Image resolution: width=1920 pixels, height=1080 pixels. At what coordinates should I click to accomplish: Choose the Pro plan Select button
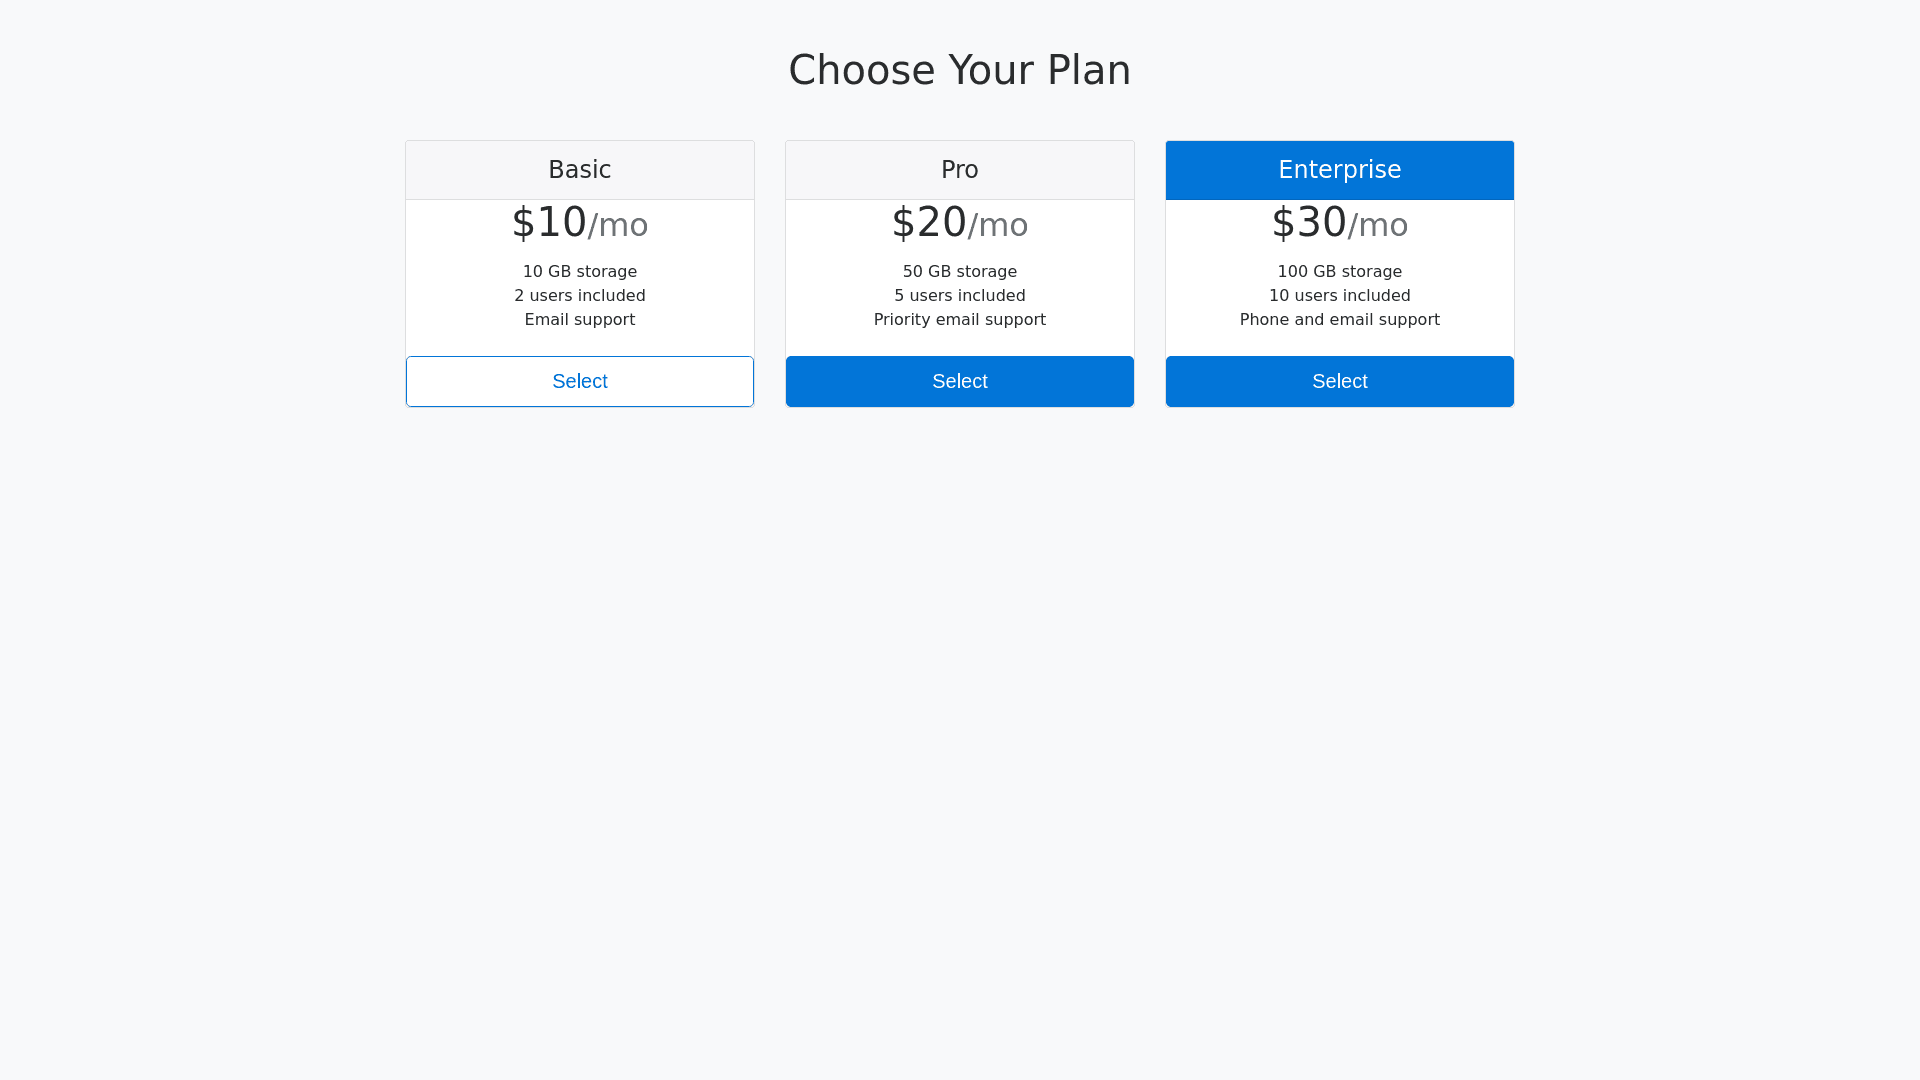coord(960,381)
